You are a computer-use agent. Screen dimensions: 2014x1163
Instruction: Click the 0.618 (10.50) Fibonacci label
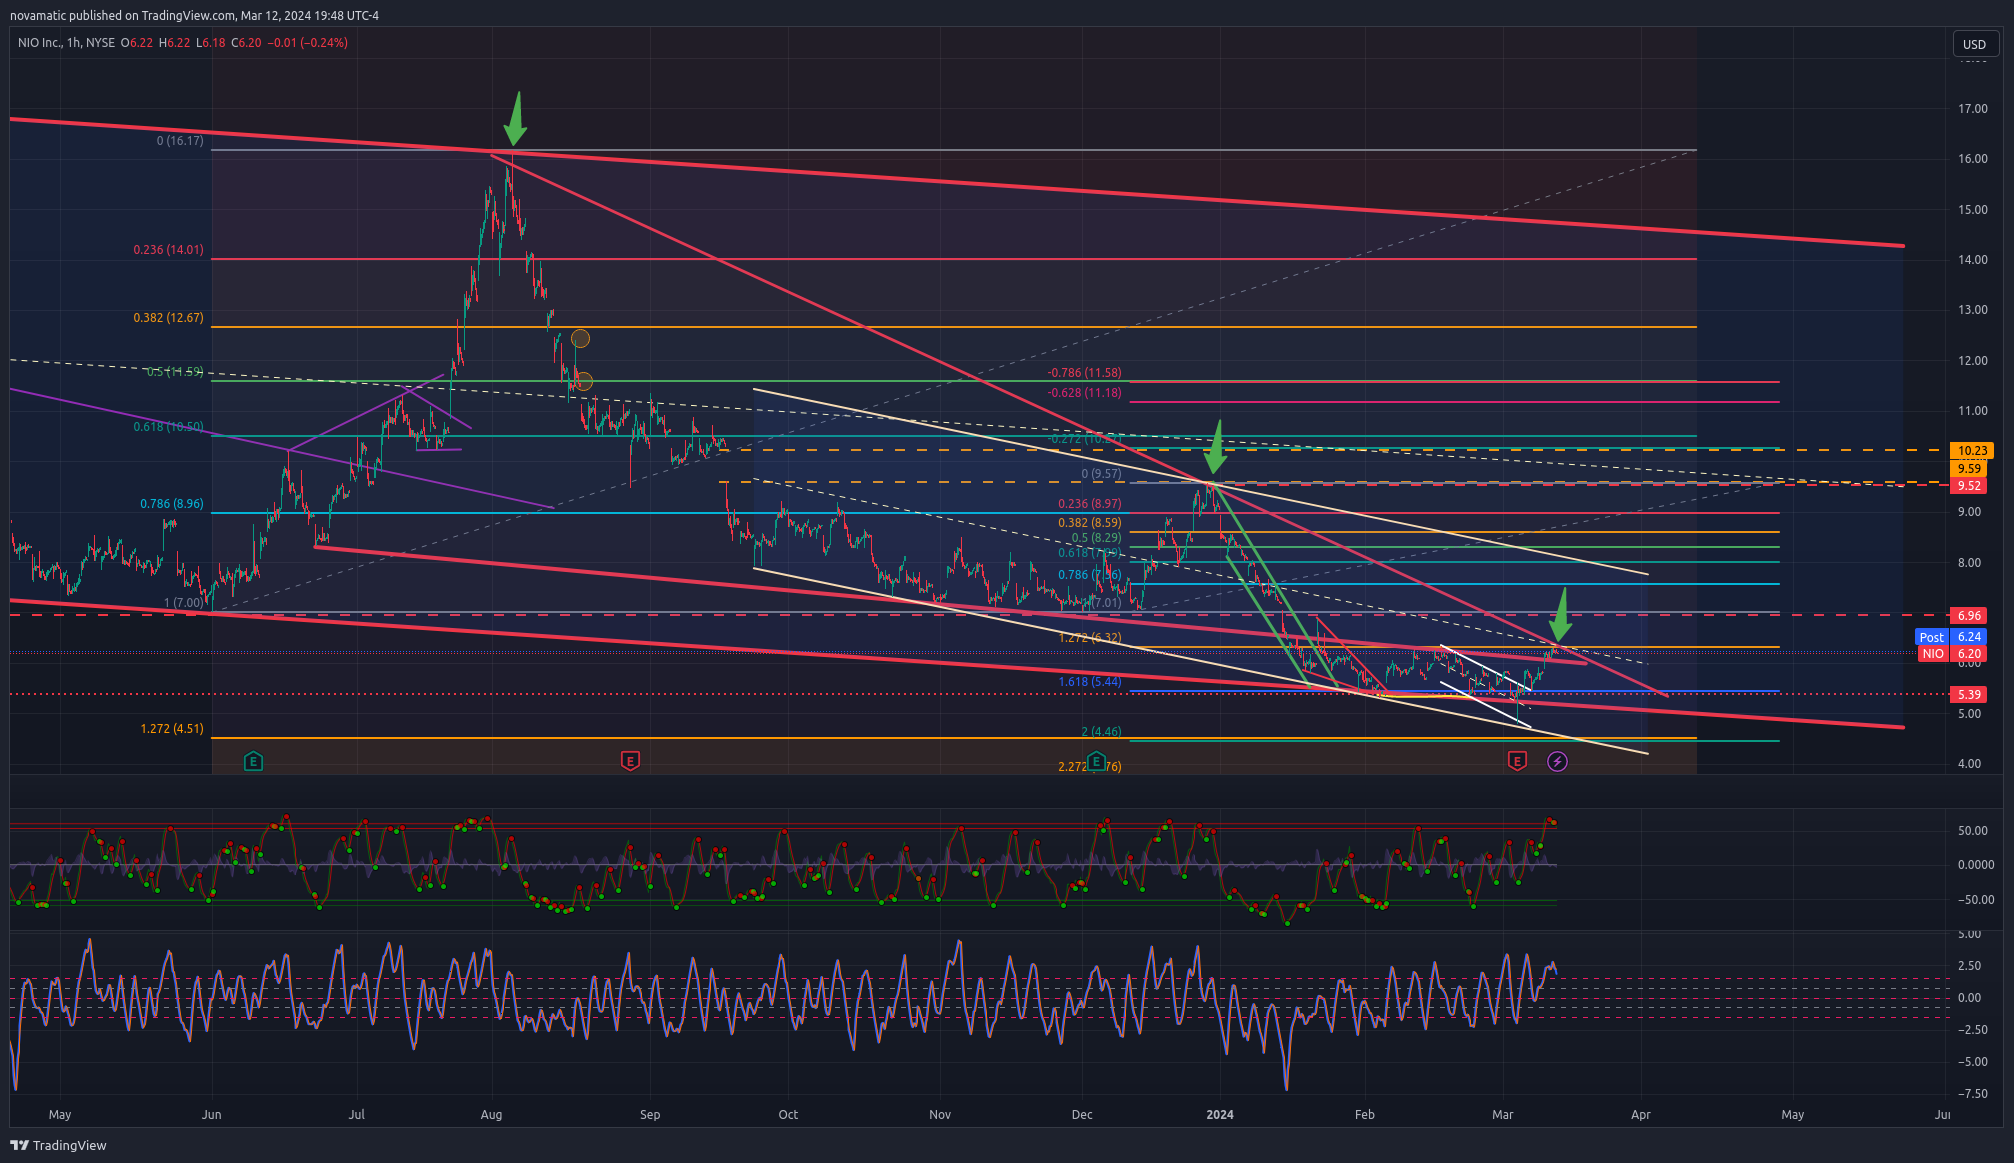coord(168,427)
